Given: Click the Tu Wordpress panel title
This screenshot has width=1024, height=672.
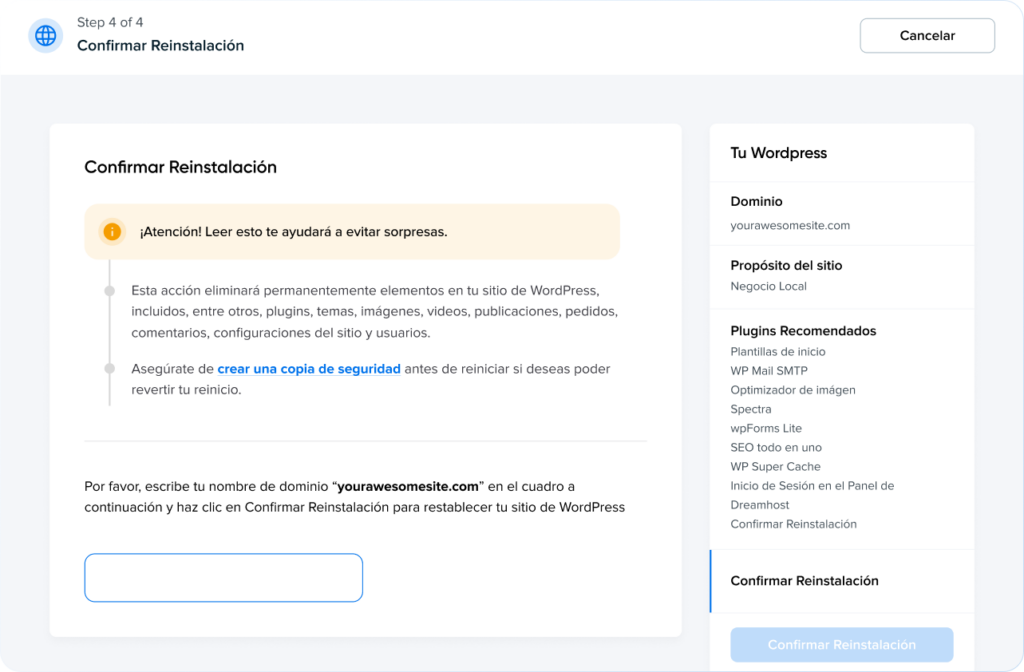Looking at the screenshot, I should pyautogui.click(x=778, y=153).
